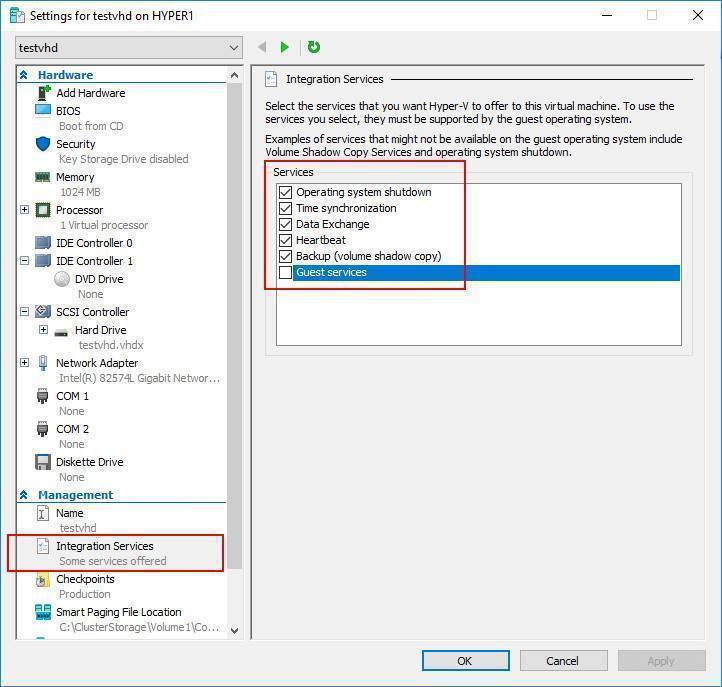The image size is (722, 687).
Task: Click the Cancel button
Action: [564, 661]
